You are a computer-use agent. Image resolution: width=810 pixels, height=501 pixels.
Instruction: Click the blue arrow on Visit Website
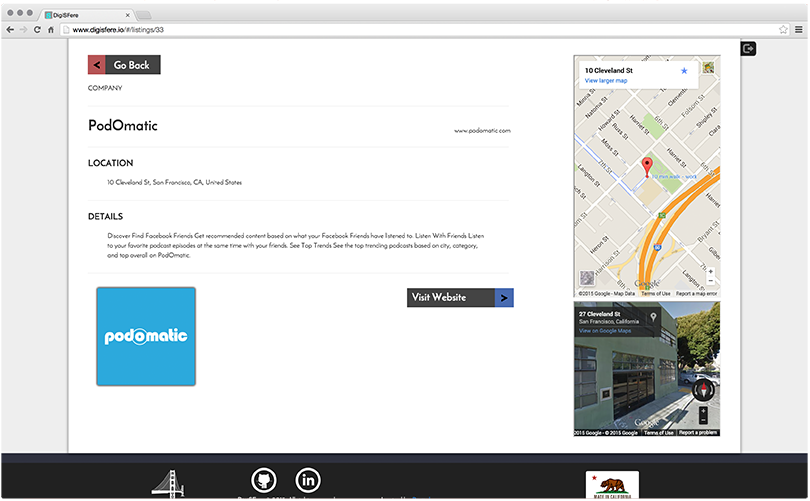click(x=504, y=298)
